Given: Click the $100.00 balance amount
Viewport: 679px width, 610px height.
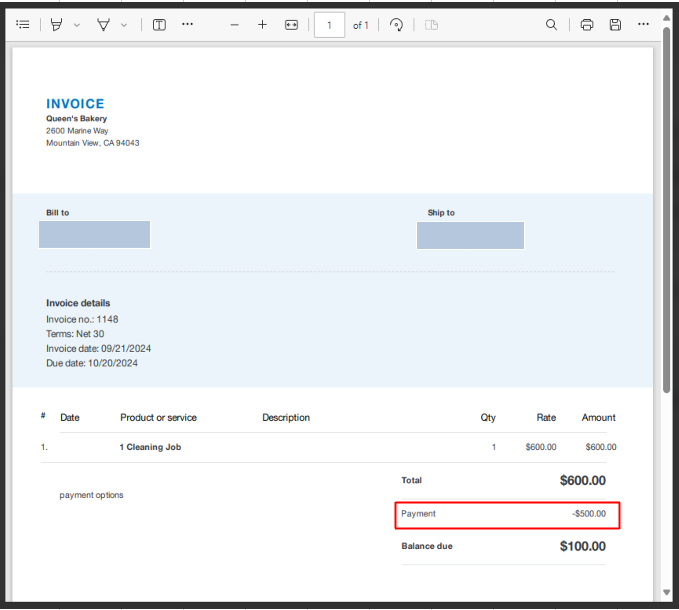Looking at the screenshot, I should coord(582,546).
